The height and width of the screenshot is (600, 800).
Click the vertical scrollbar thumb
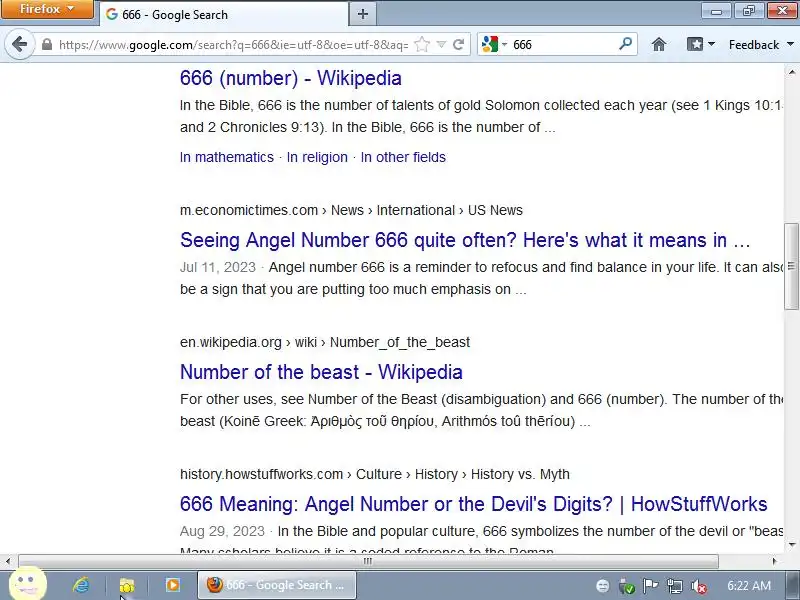click(791, 266)
